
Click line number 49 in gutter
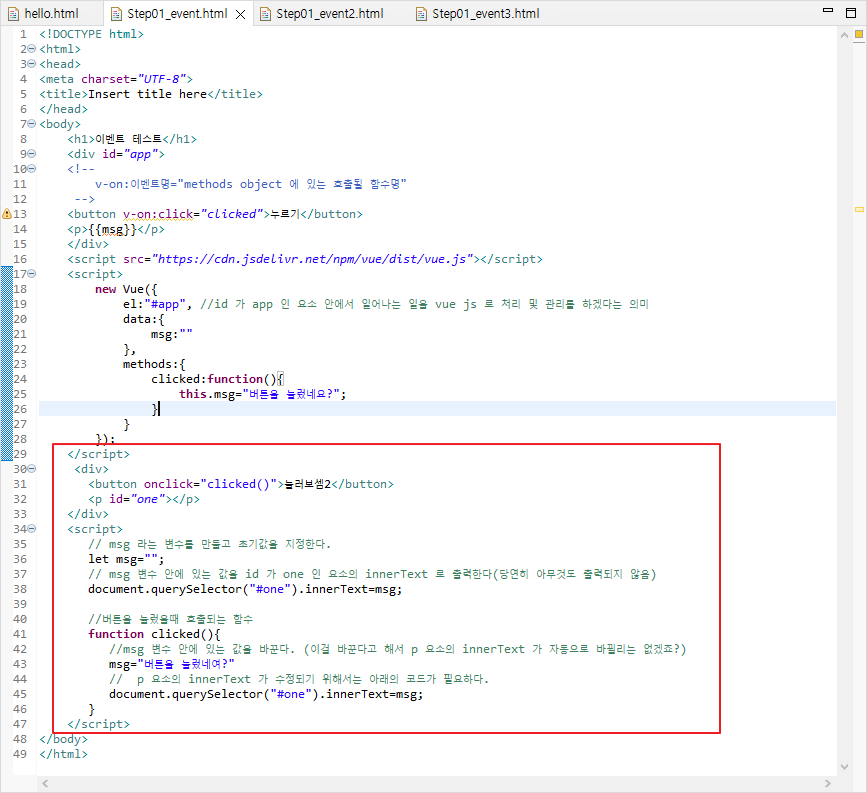[x=20, y=754]
